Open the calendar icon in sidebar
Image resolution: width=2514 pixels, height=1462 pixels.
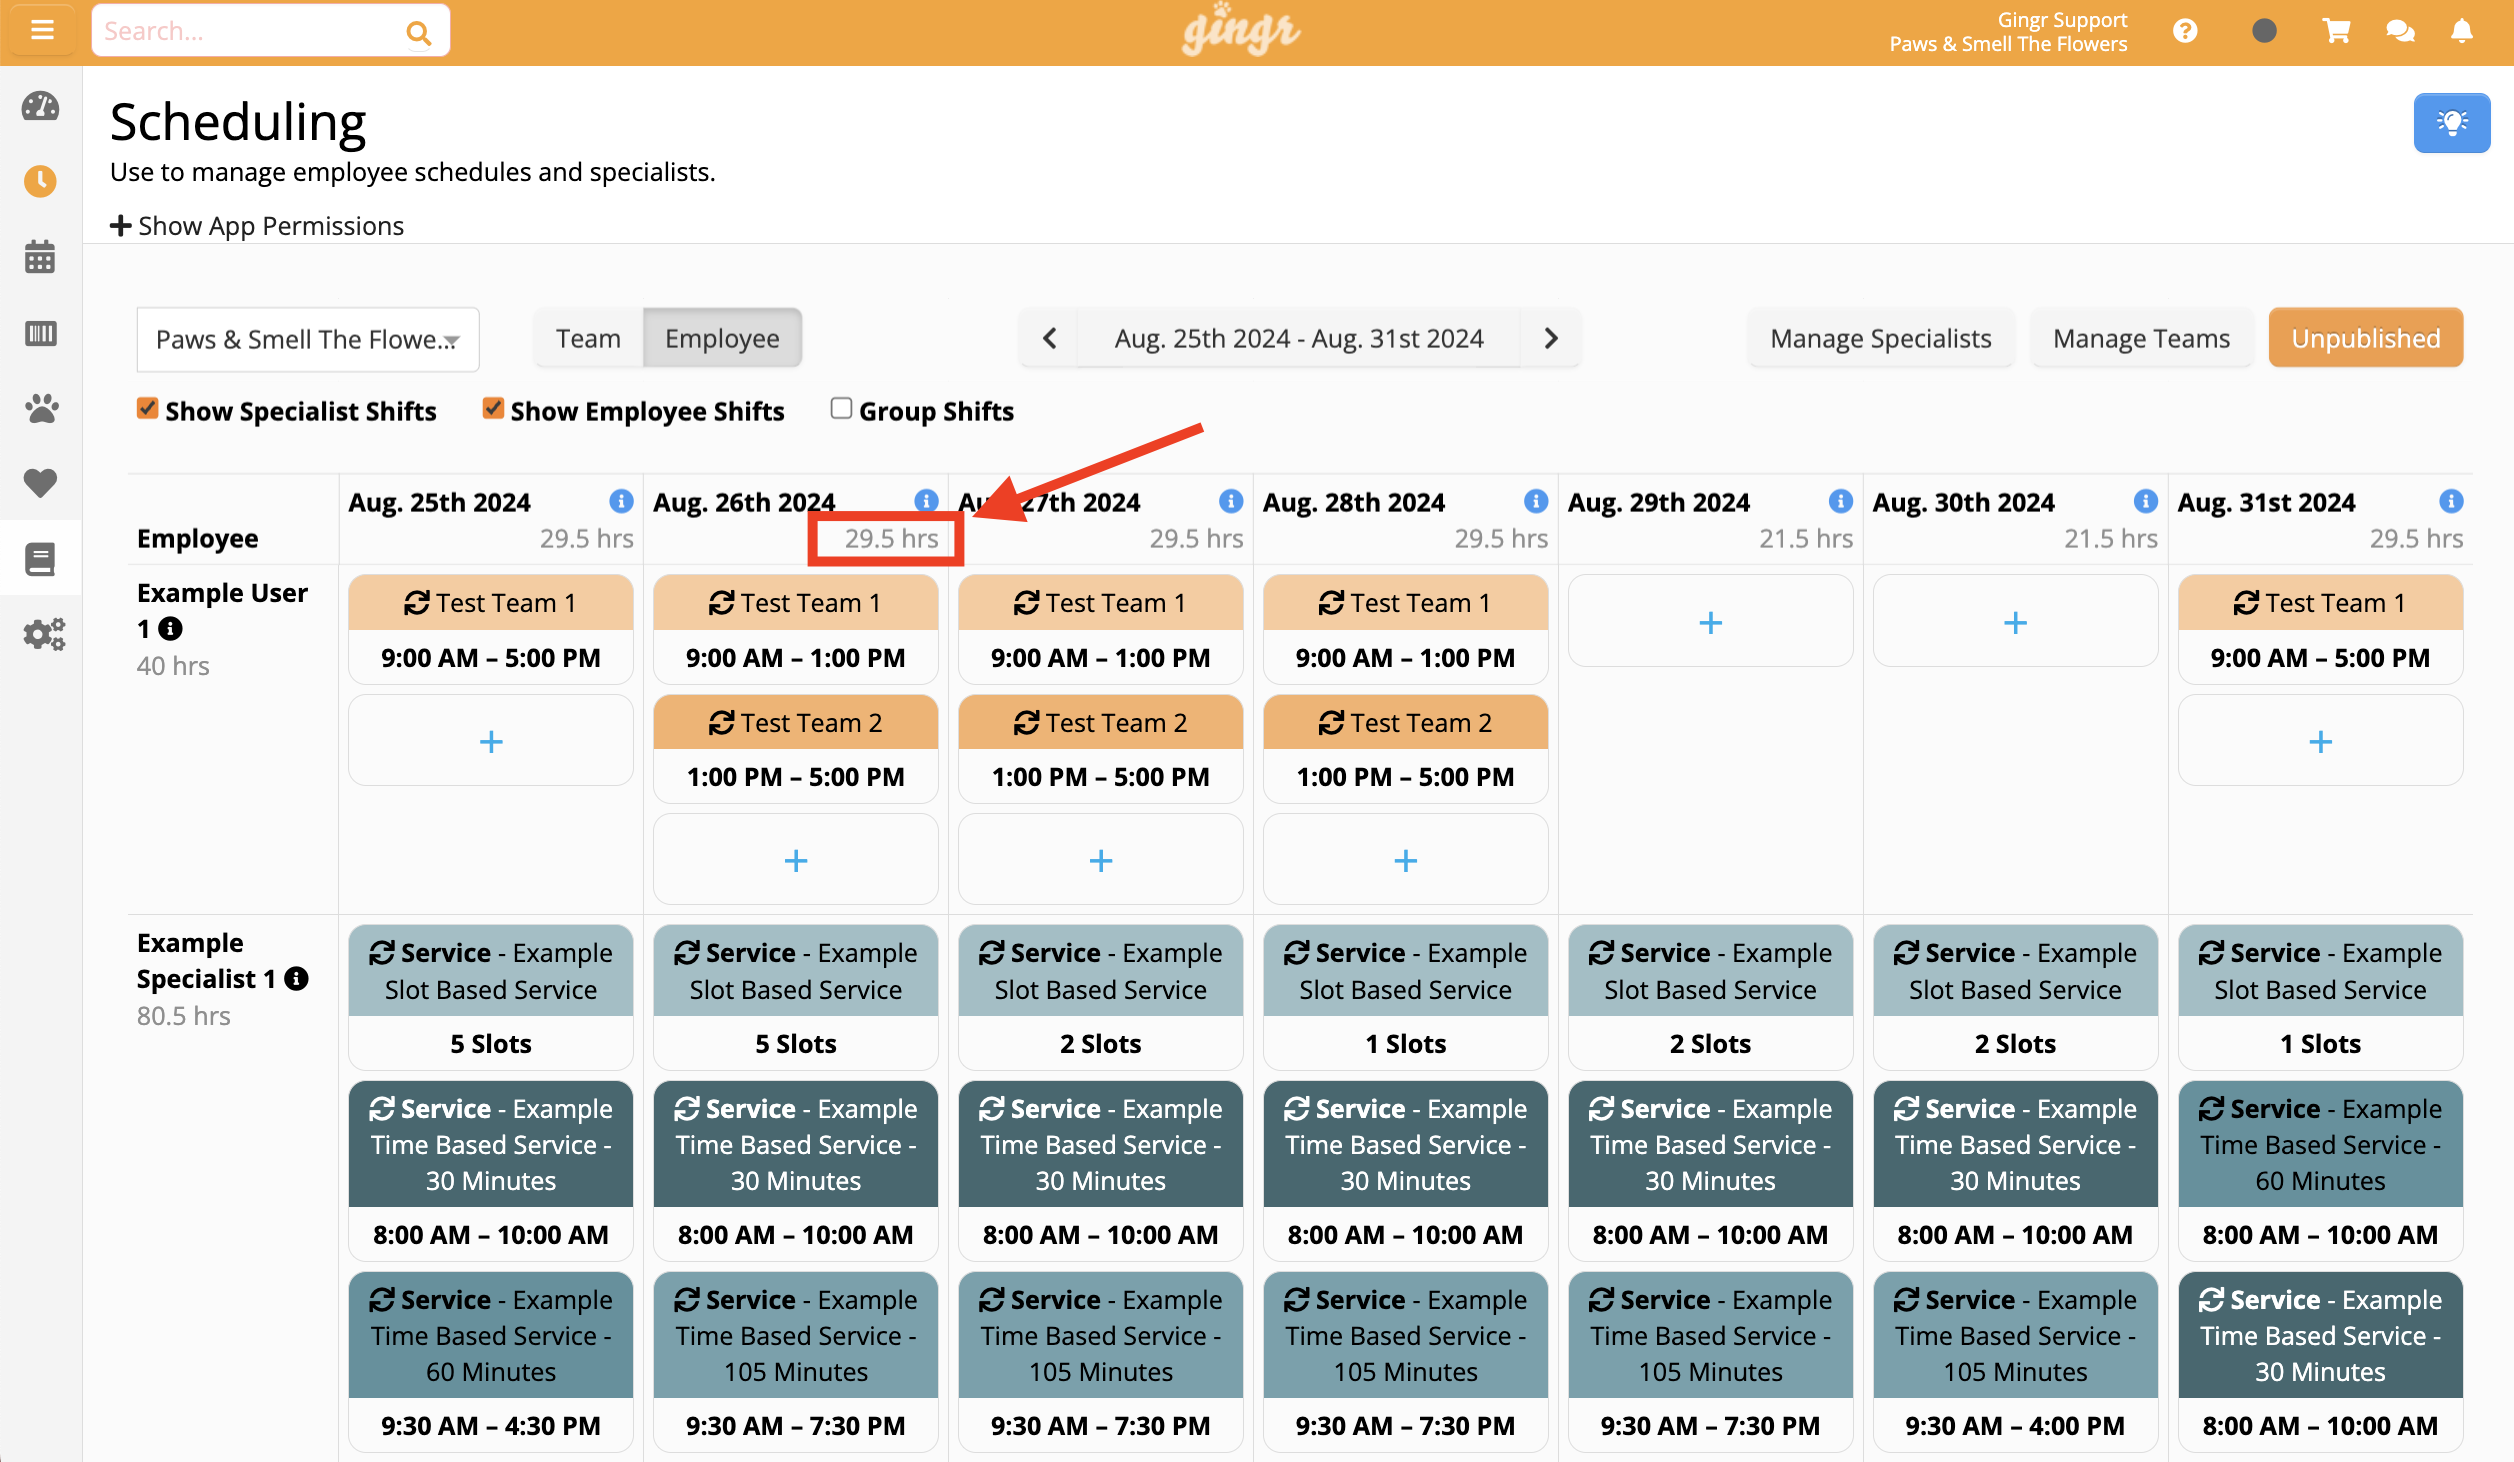[41, 257]
